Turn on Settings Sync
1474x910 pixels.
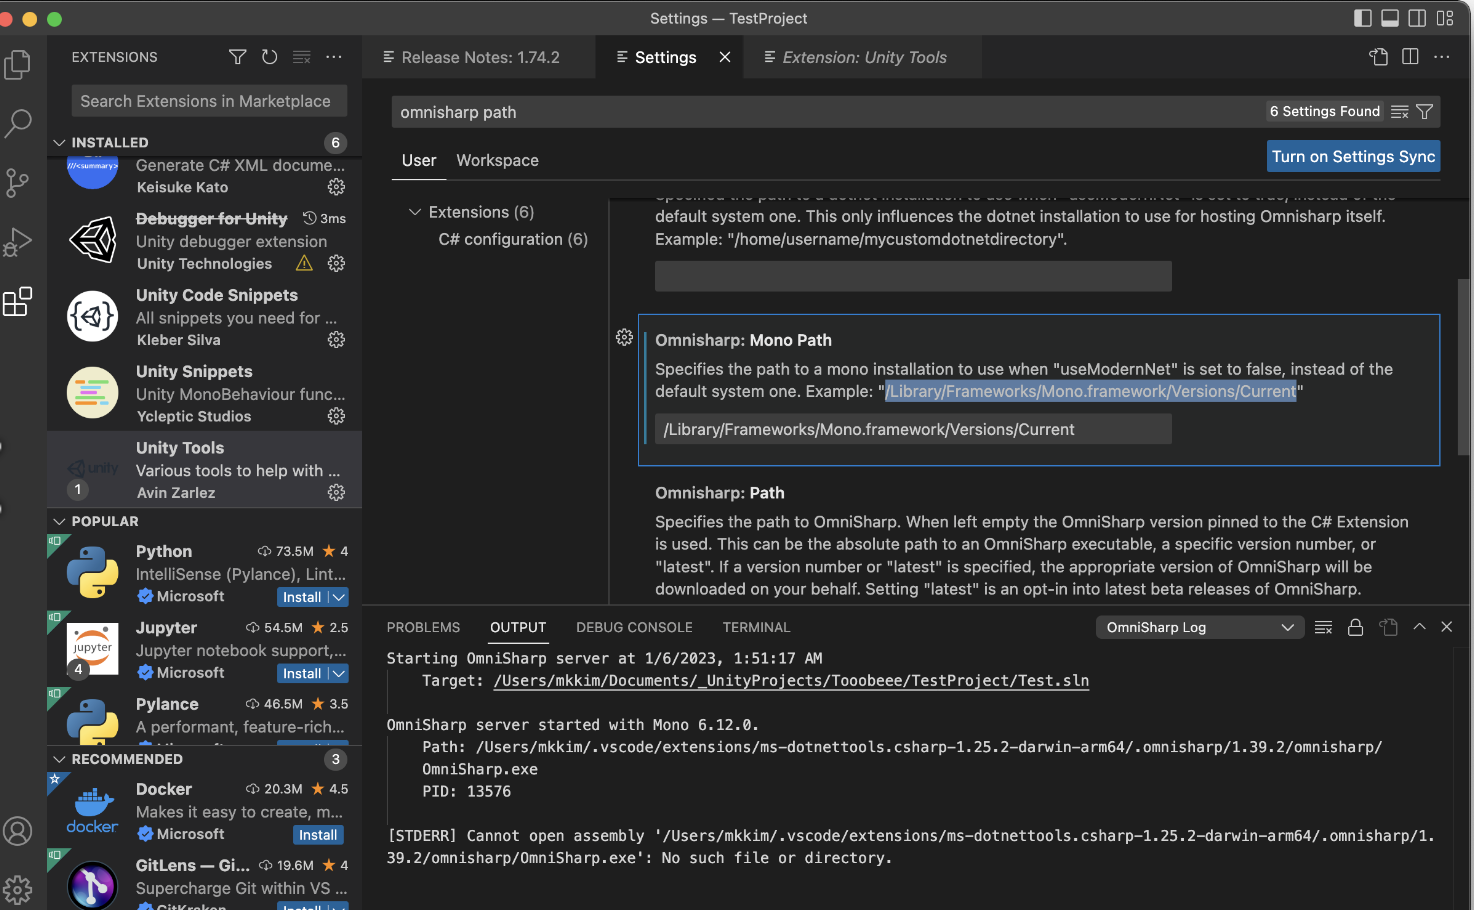pos(1353,156)
